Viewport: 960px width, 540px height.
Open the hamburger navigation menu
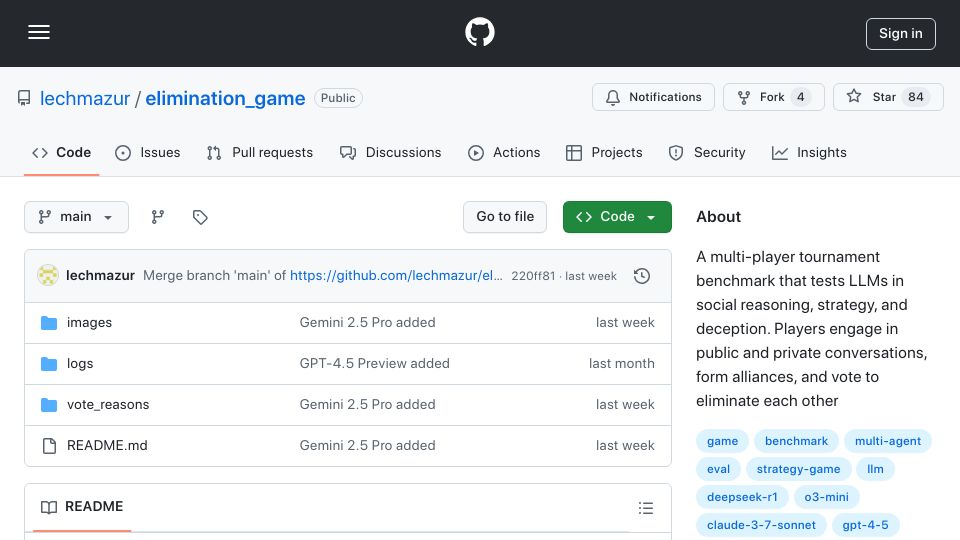[x=39, y=32]
